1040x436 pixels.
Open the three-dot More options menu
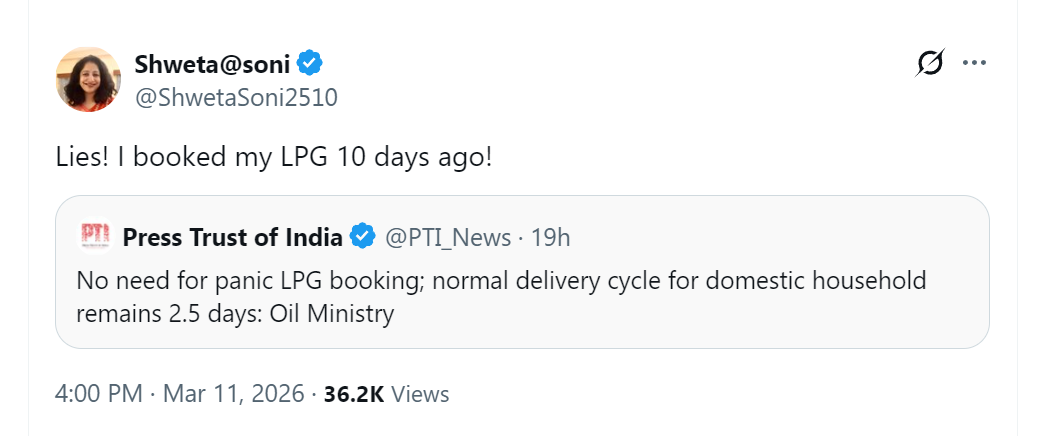974,63
